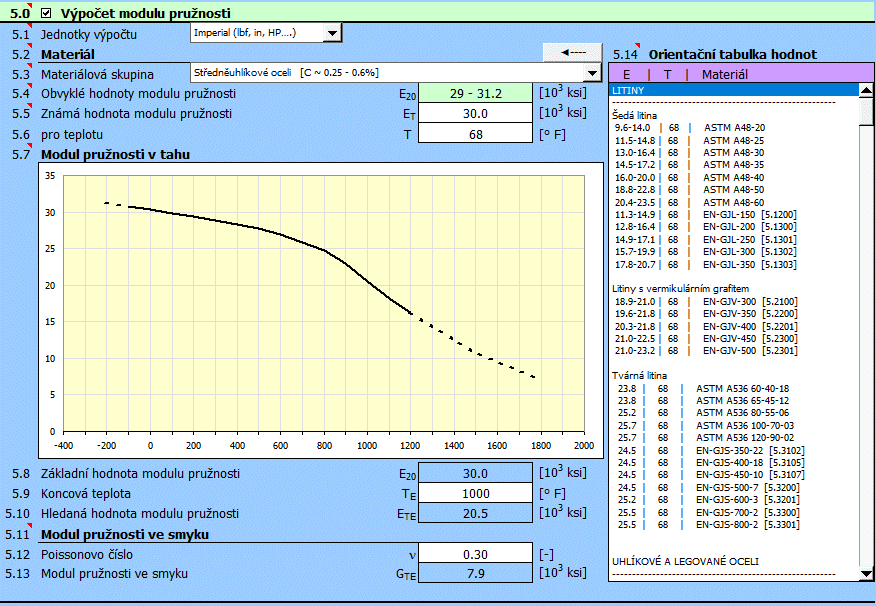Select ASTM A536 60-40-18 row
This screenshot has height=606, width=876.
pos(734,389)
